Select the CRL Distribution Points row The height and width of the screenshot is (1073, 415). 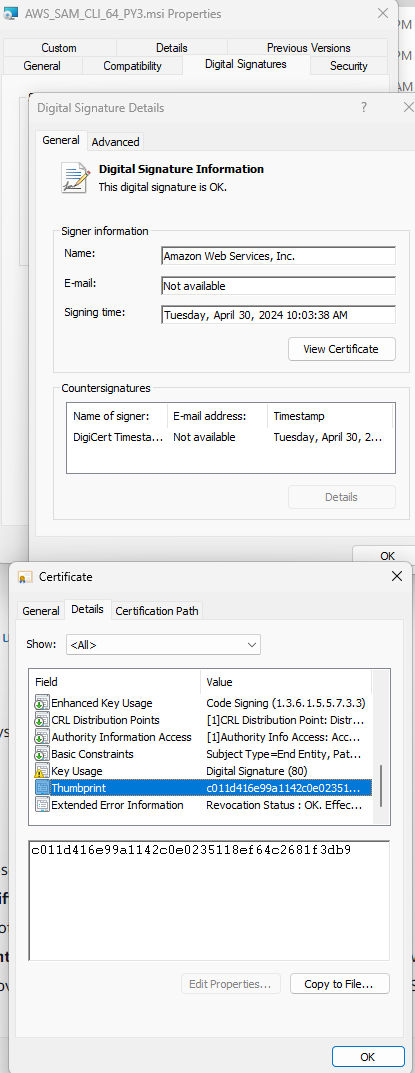point(202,720)
